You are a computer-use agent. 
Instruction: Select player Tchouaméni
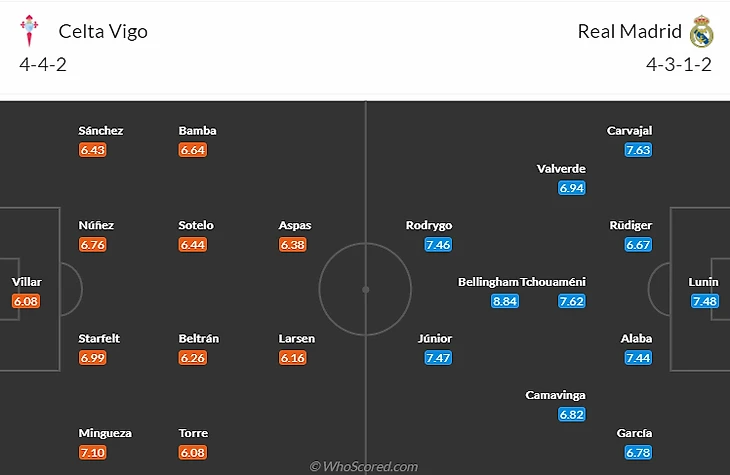click(x=553, y=282)
